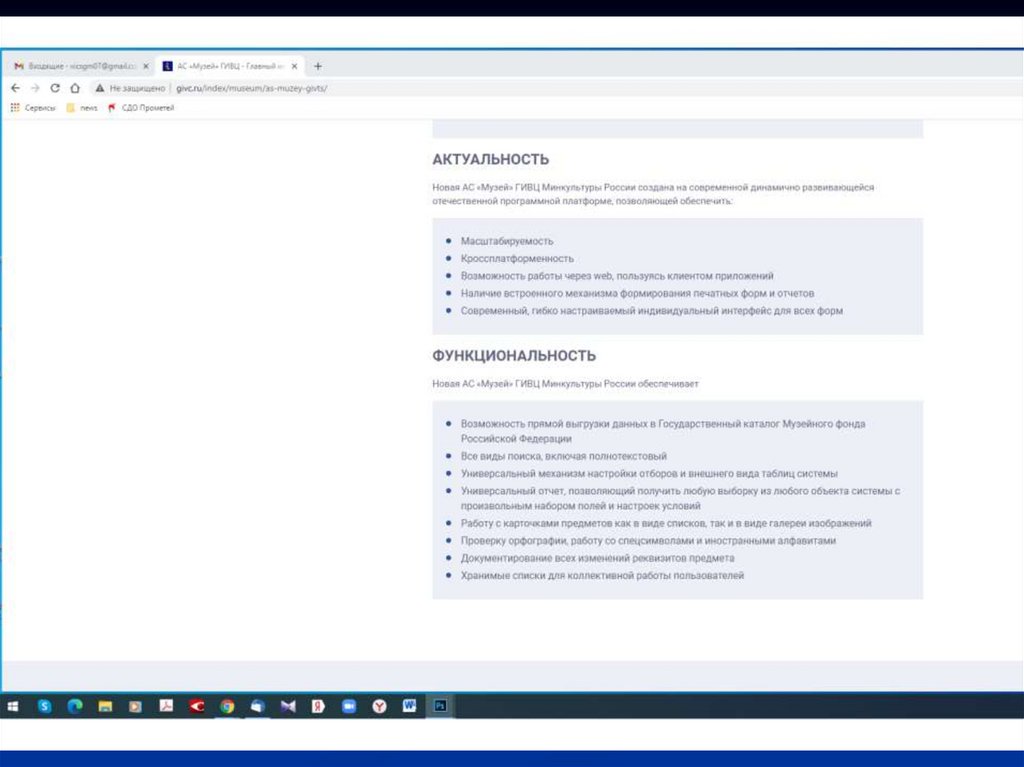Select the АС «Музей» ГИВЦ tab
The width and height of the screenshot is (1024, 767).
(230, 66)
